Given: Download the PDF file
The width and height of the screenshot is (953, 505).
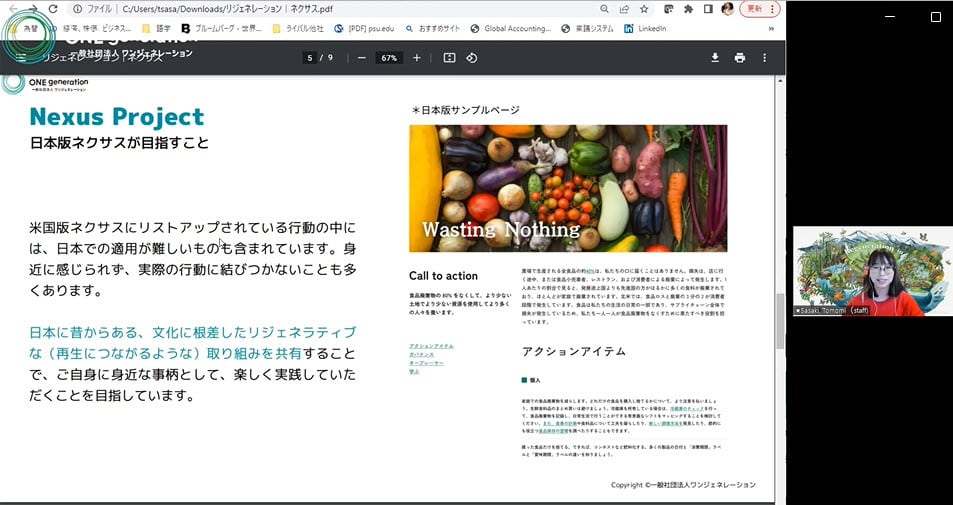Looking at the screenshot, I should tap(715, 58).
